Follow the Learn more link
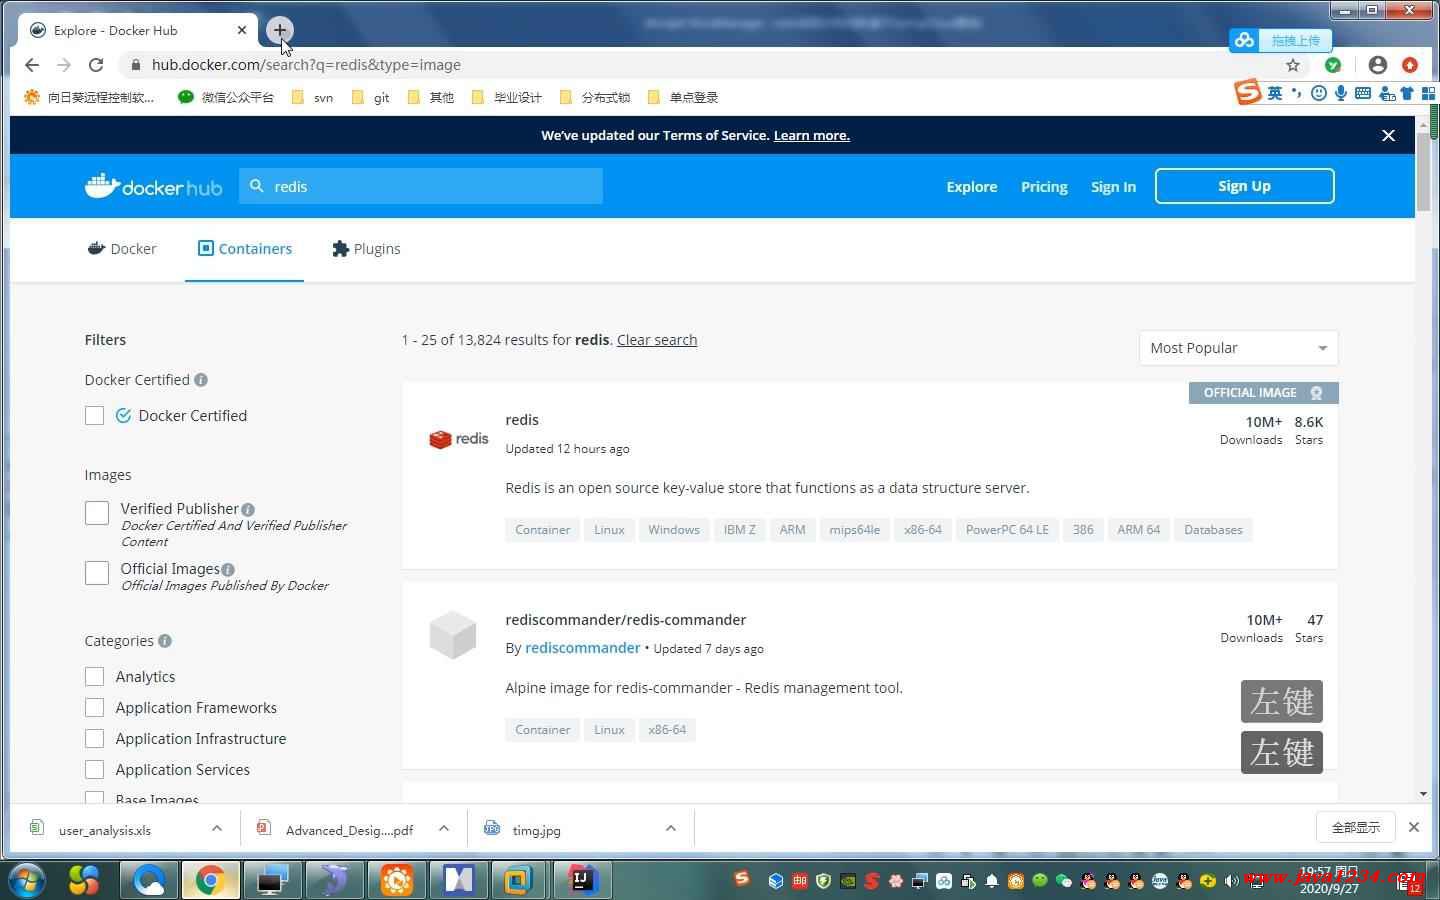 811,136
